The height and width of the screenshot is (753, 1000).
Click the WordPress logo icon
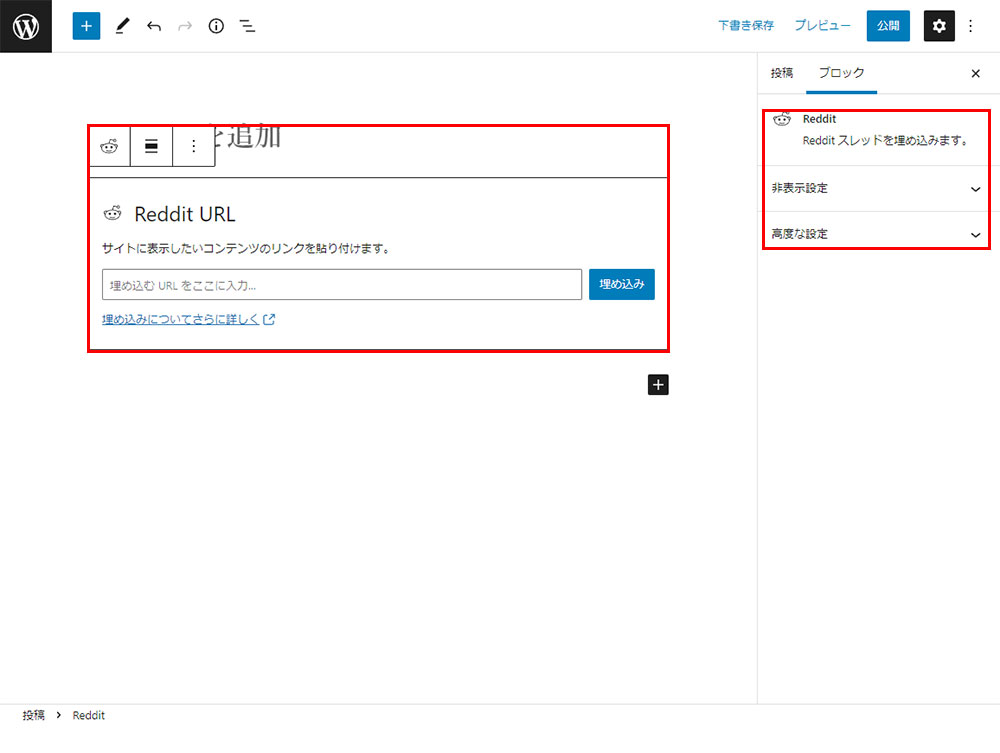tap(26, 26)
